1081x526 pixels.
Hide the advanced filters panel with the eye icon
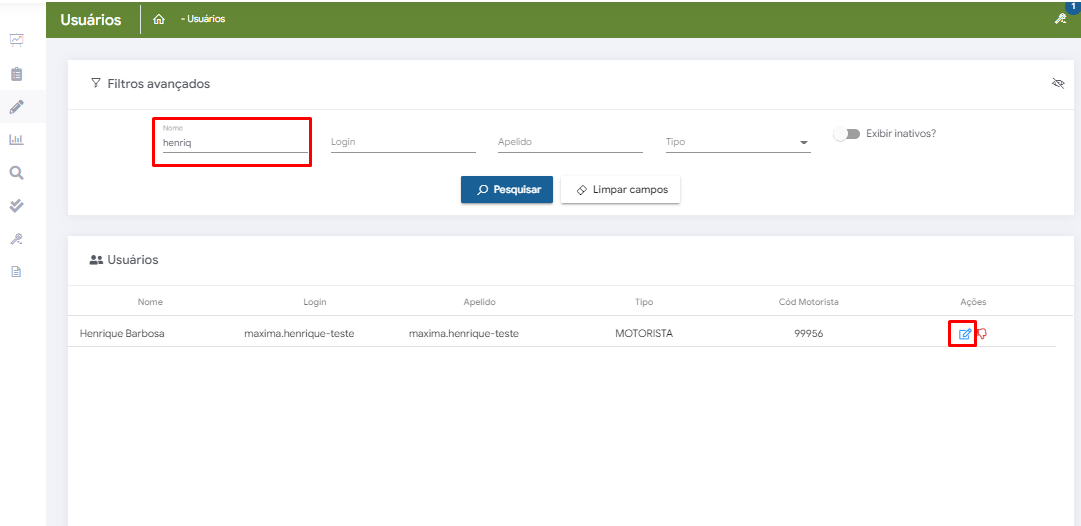[x=1058, y=84]
